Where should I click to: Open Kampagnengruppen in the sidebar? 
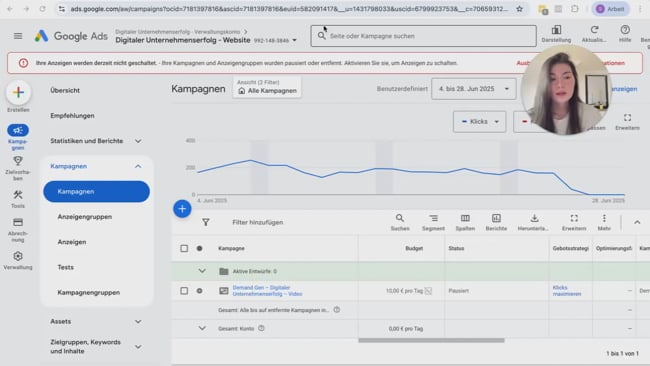[x=89, y=293]
